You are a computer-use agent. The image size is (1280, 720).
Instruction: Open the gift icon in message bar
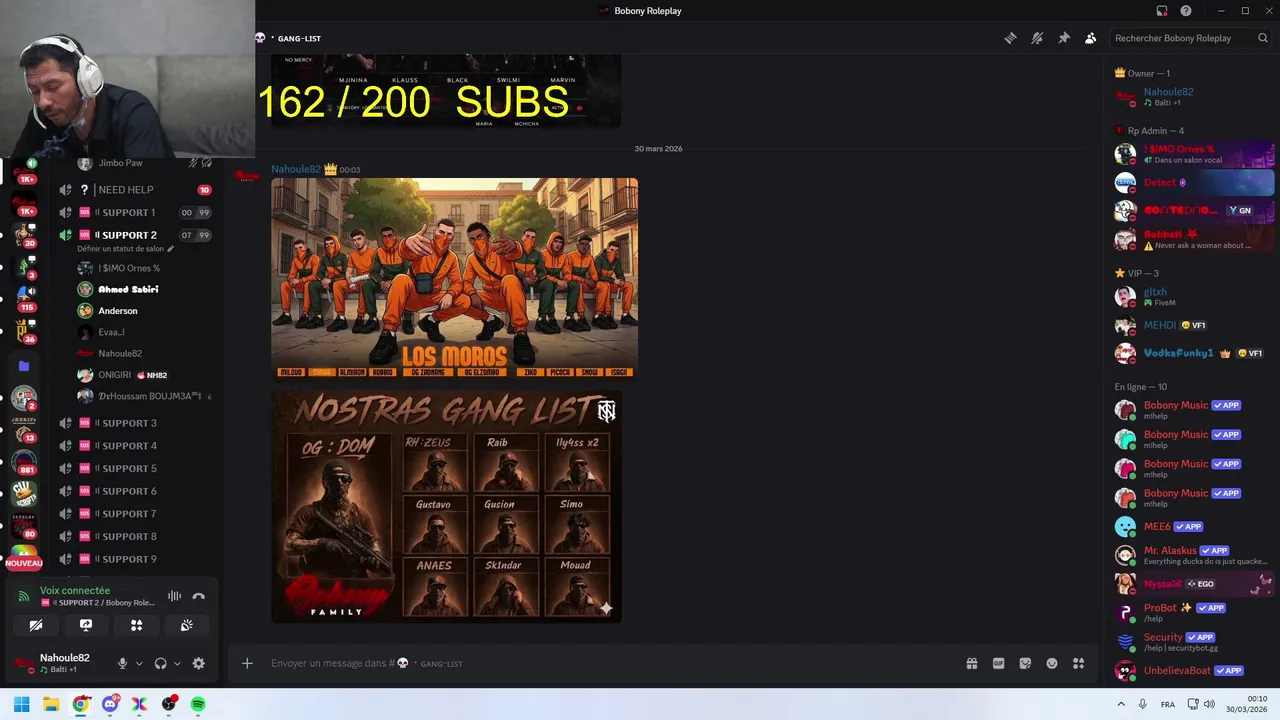971,663
